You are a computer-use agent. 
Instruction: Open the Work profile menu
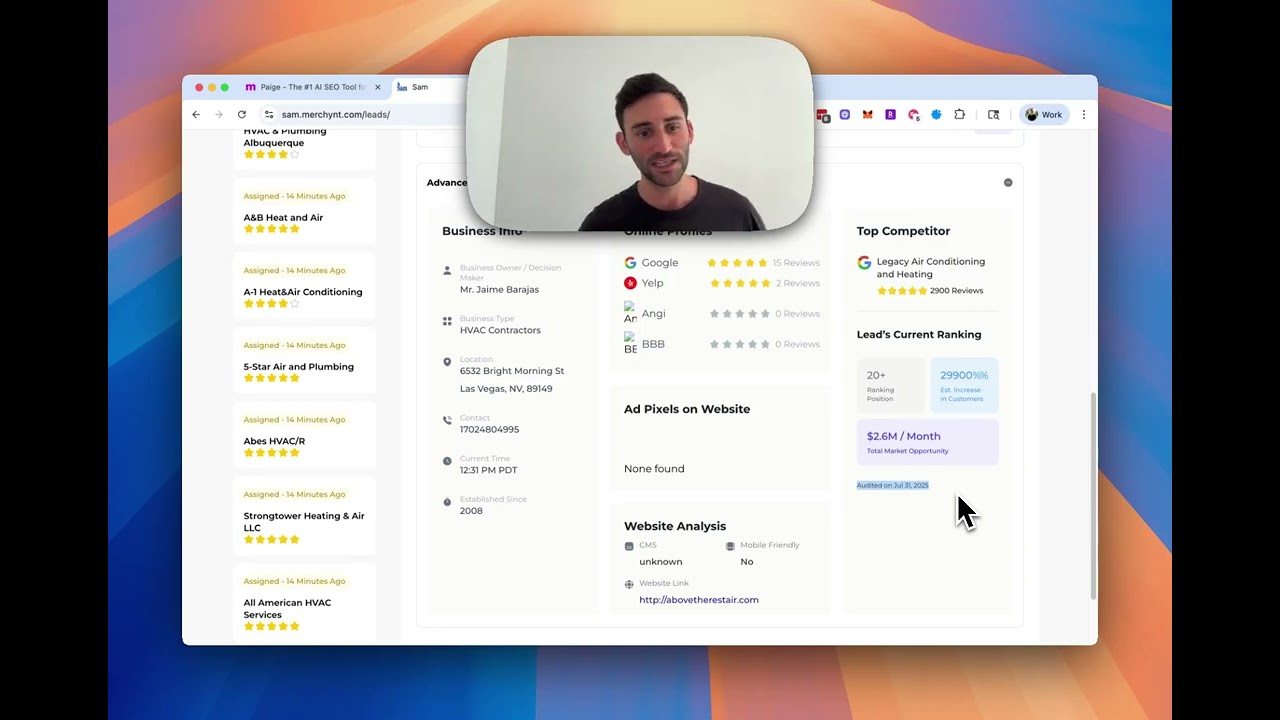[x=1043, y=115]
